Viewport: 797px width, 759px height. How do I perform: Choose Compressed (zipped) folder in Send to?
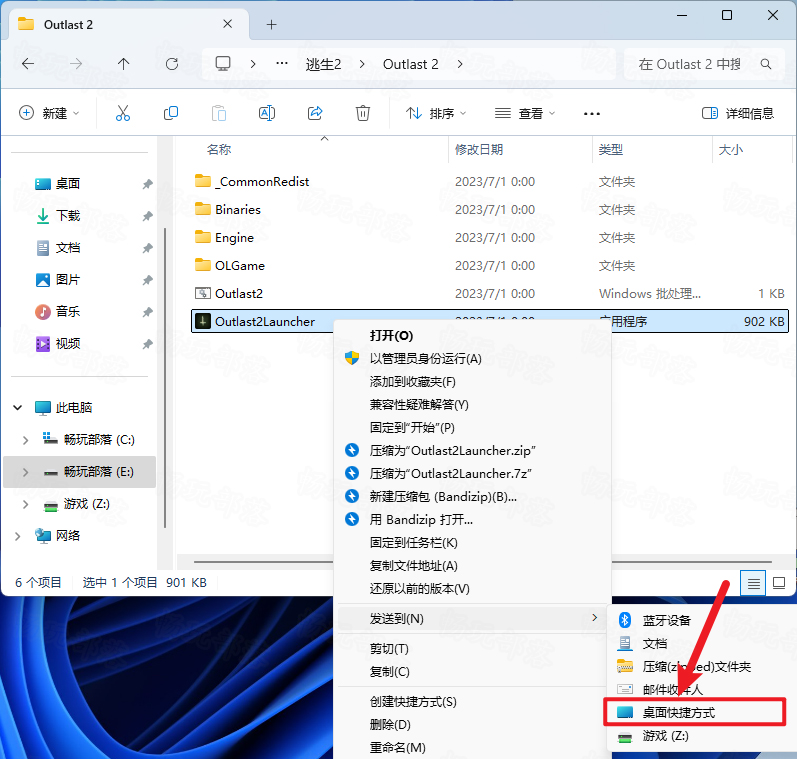[x=696, y=666]
